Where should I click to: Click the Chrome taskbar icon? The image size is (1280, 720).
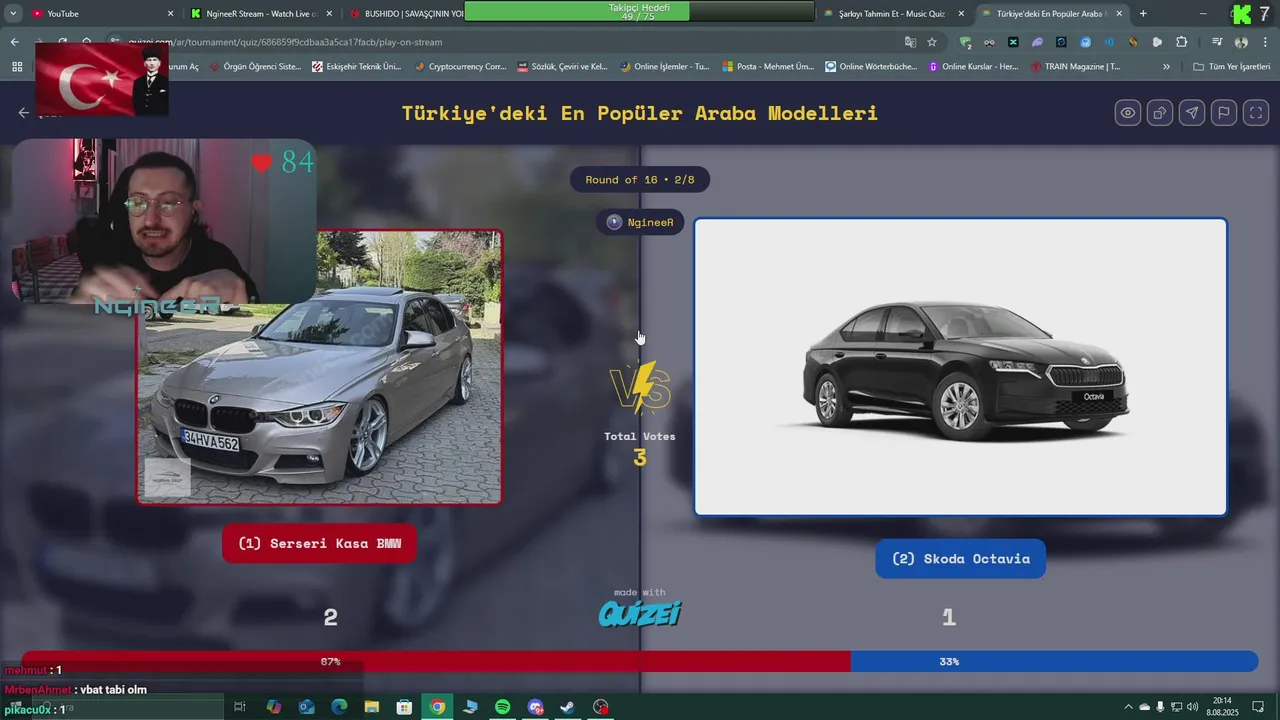(x=437, y=707)
